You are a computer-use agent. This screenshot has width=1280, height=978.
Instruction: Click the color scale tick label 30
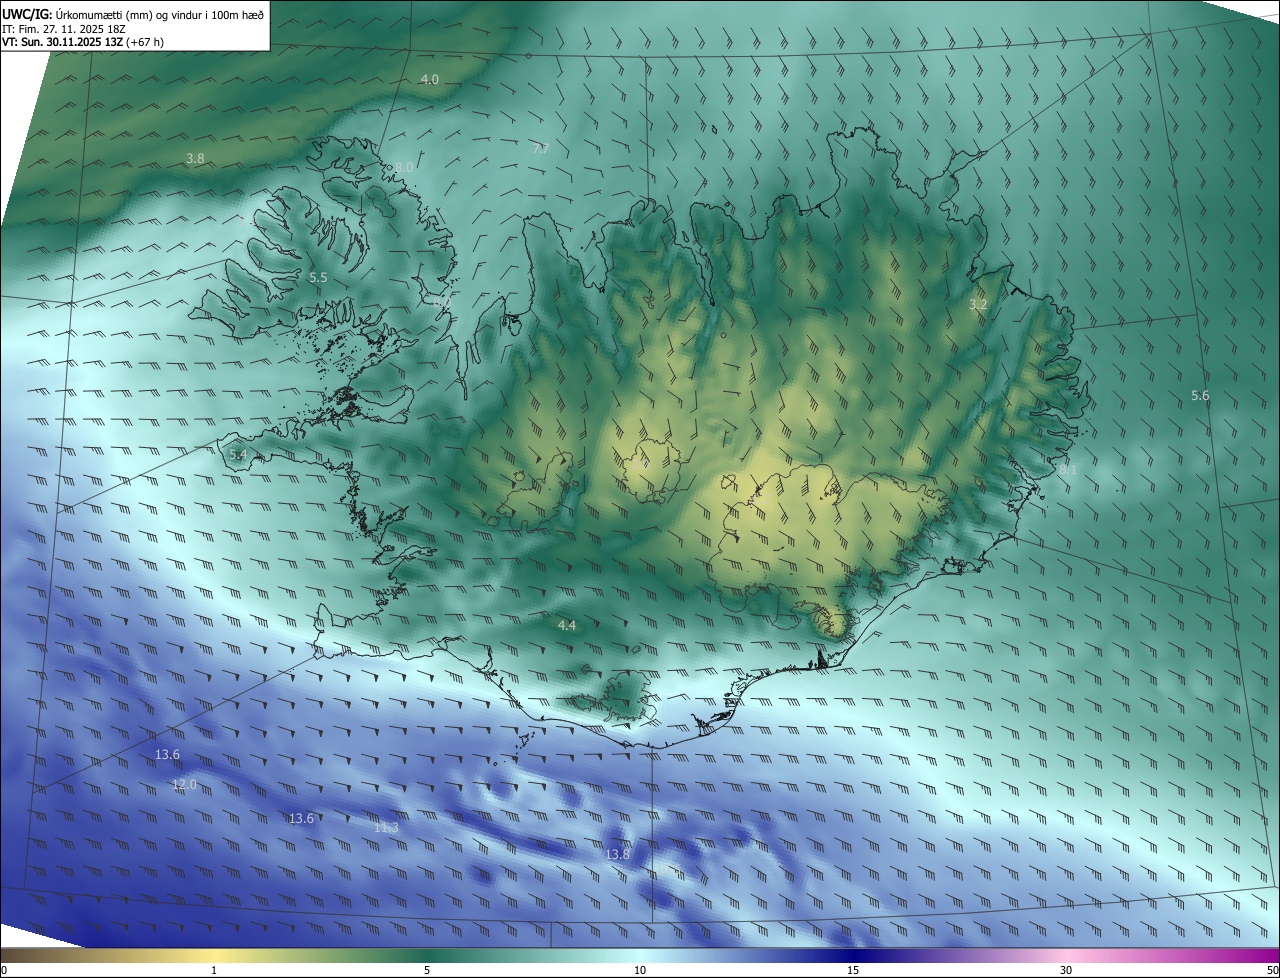[x=1066, y=970]
